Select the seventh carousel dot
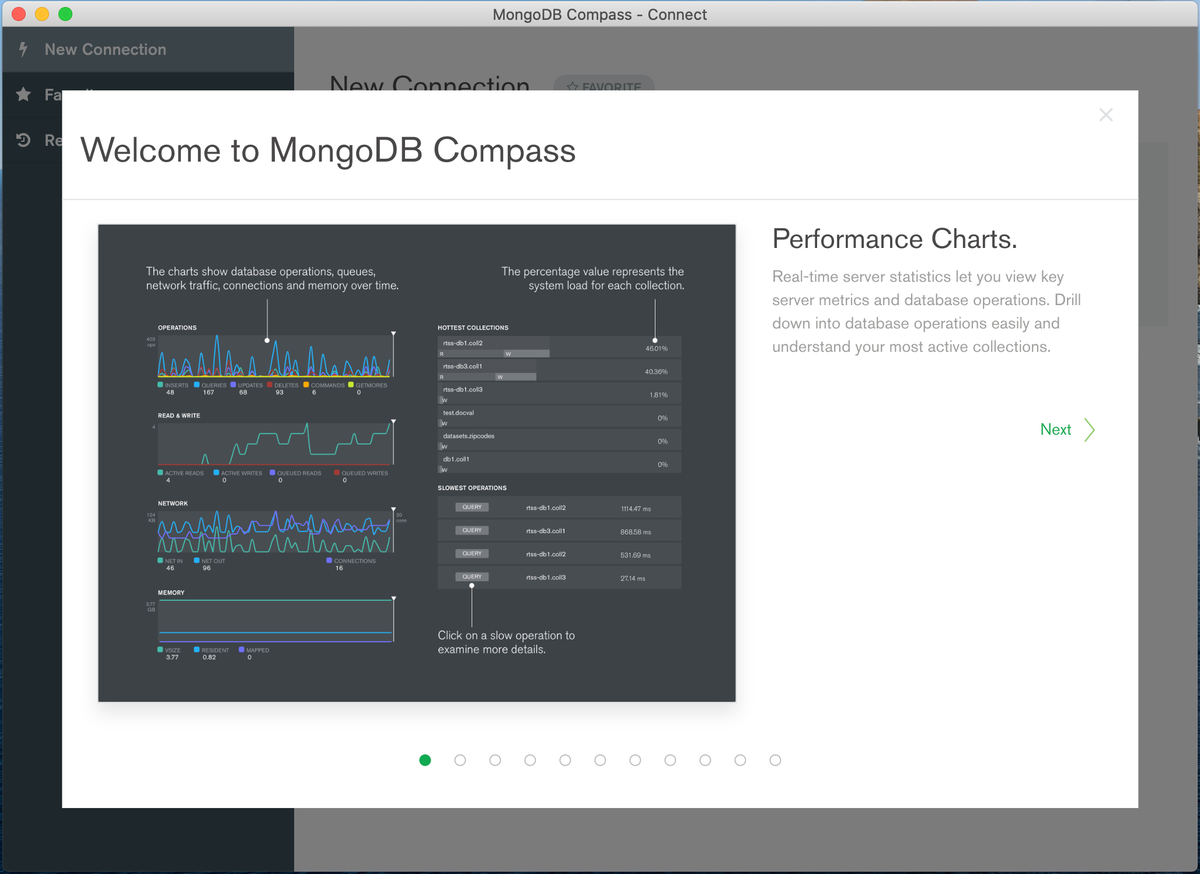The image size is (1200, 874). [x=635, y=760]
